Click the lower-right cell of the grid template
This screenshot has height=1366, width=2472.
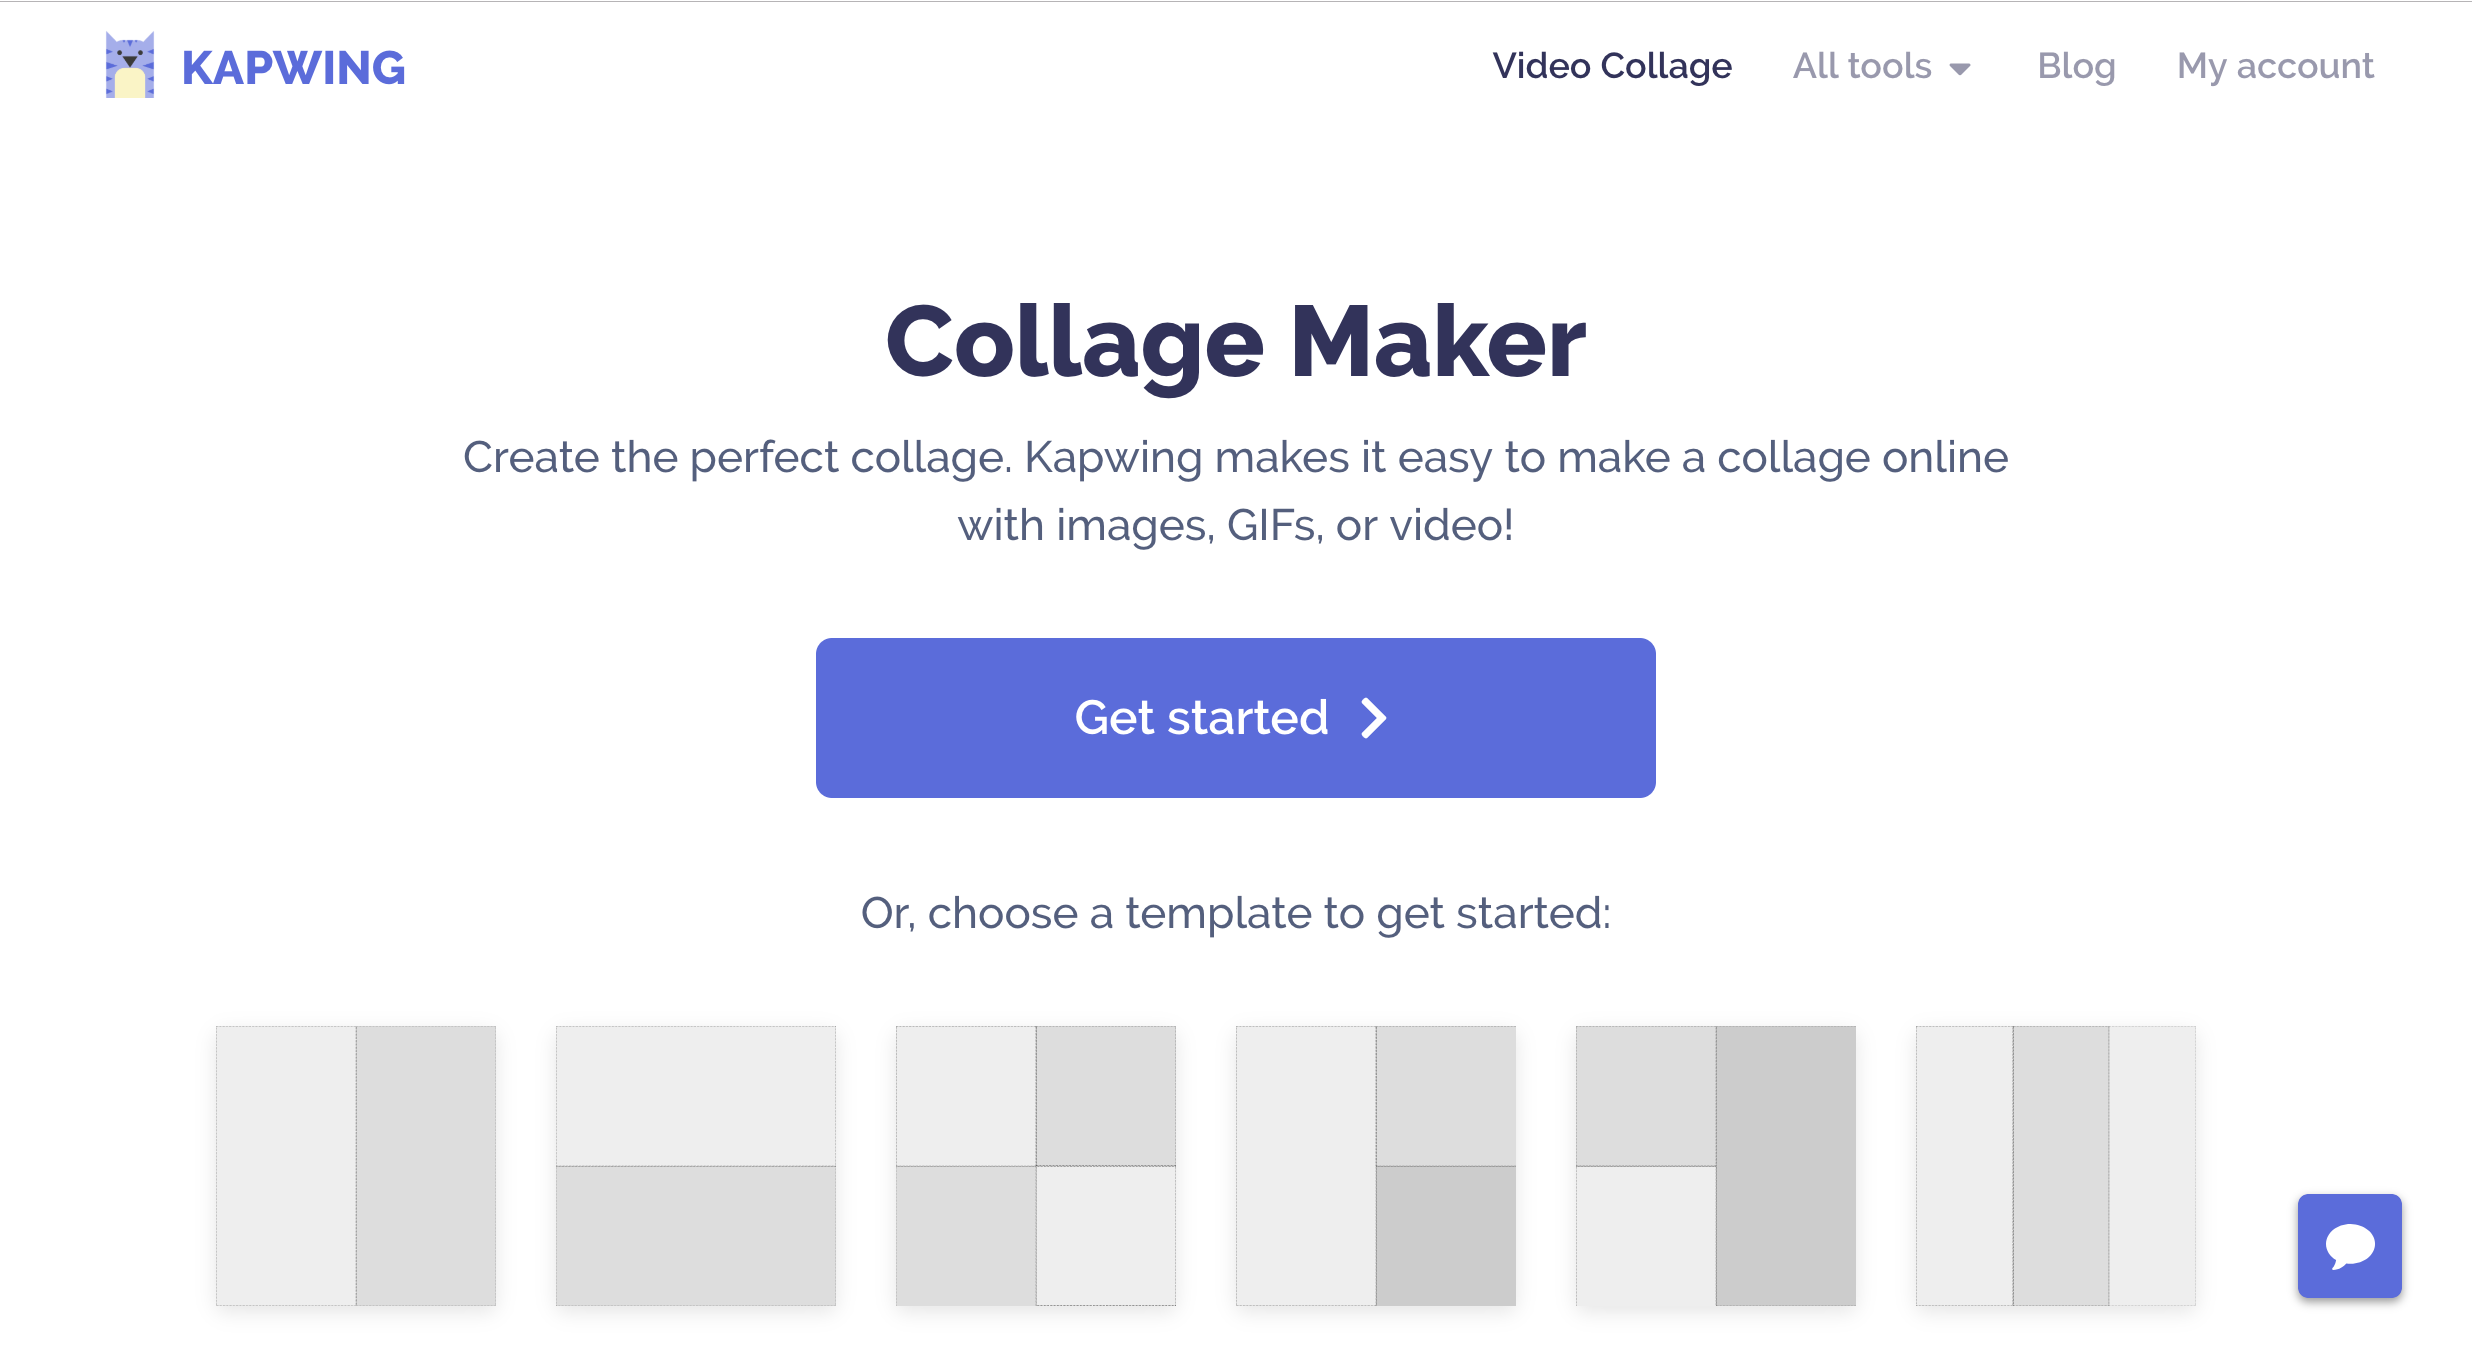coord(1106,1236)
